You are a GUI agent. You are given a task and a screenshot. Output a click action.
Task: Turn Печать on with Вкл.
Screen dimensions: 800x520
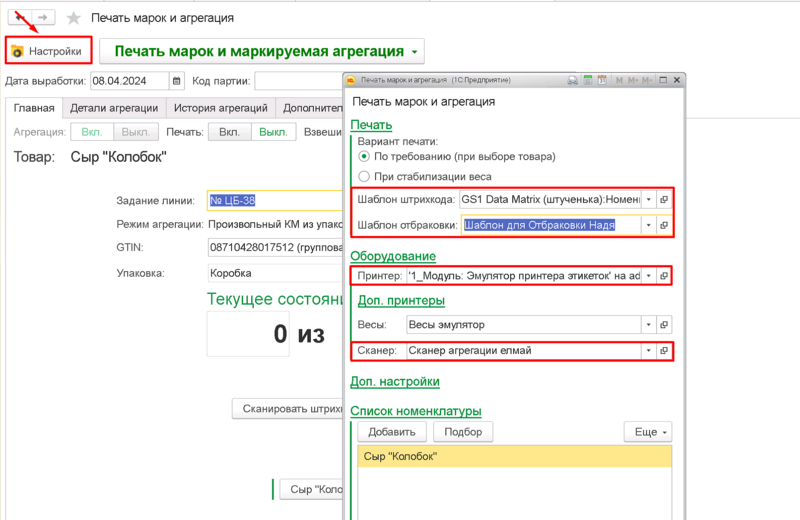pos(230,132)
